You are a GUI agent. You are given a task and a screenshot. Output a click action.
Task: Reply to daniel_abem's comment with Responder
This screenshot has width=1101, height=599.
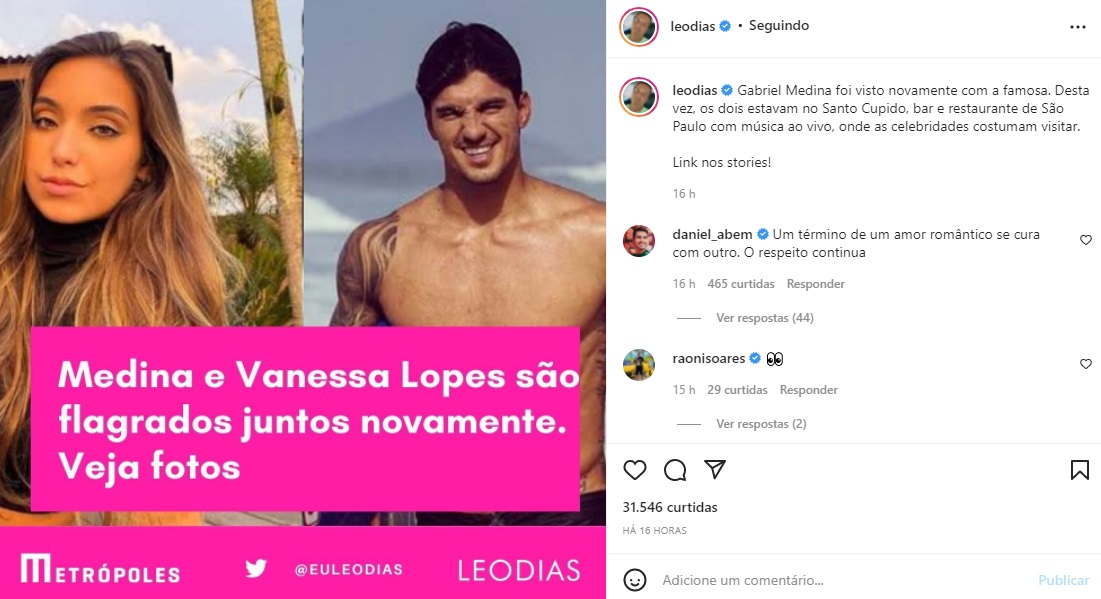tap(815, 284)
